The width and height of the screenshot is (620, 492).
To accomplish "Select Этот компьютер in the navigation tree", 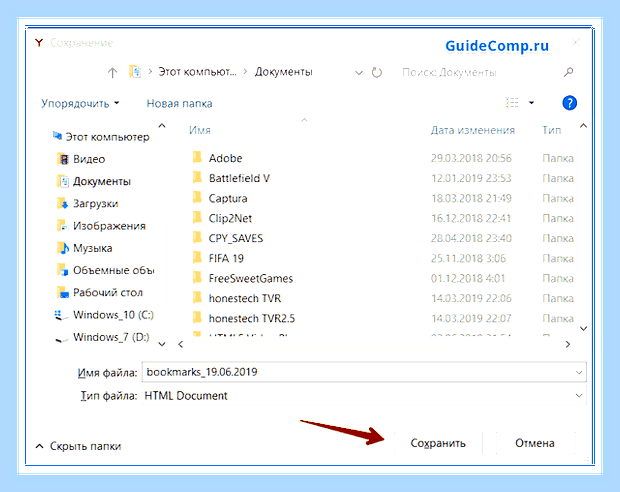I will click(x=101, y=137).
